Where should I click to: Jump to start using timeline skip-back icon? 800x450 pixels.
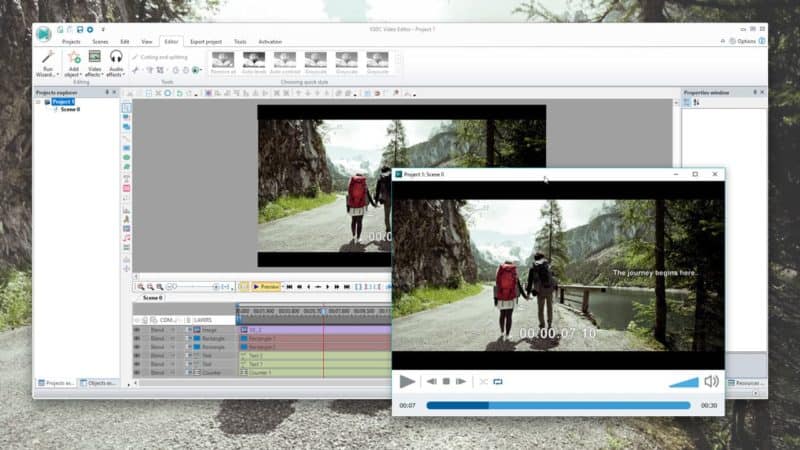tap(289, 287)
